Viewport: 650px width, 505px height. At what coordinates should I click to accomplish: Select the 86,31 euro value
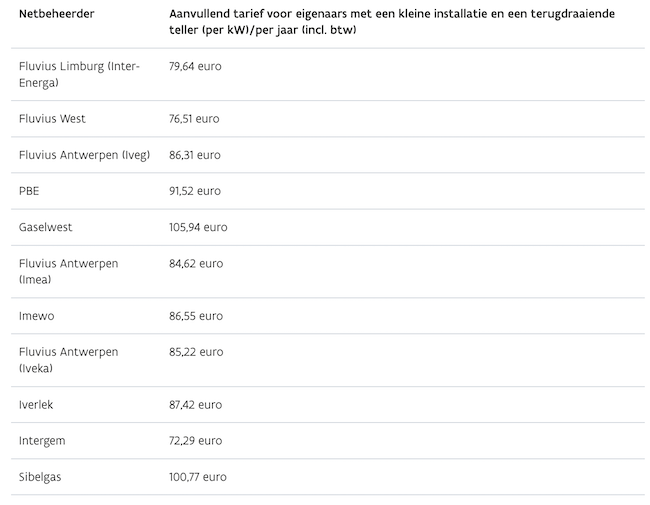tap(195, 155)
